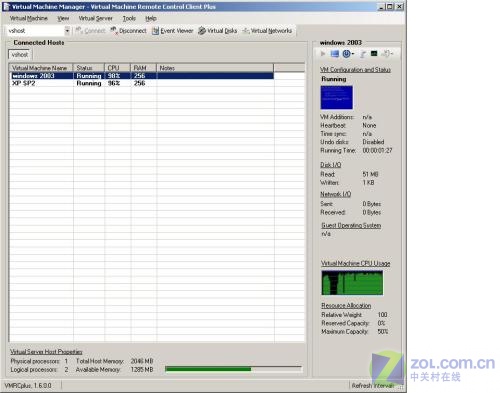Expand the vshost host dropdown

[67, 31]
